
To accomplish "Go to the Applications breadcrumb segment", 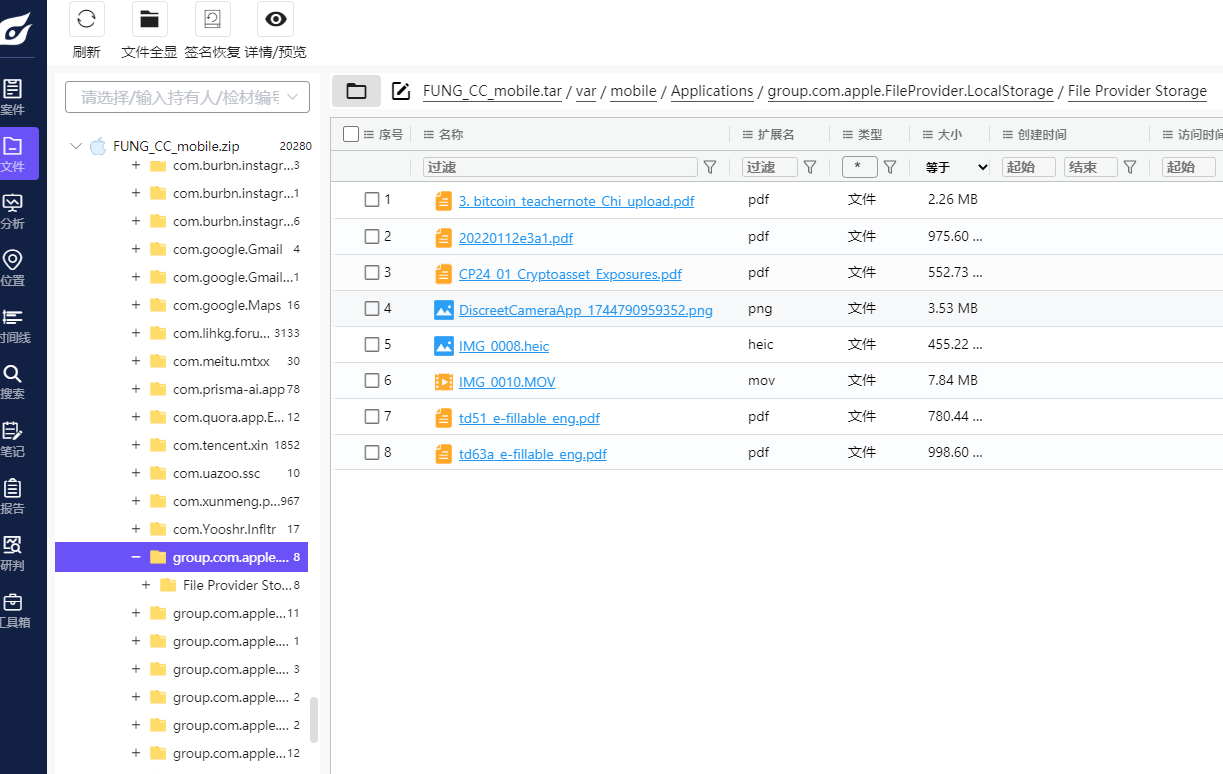I will [x=712, y=91].
